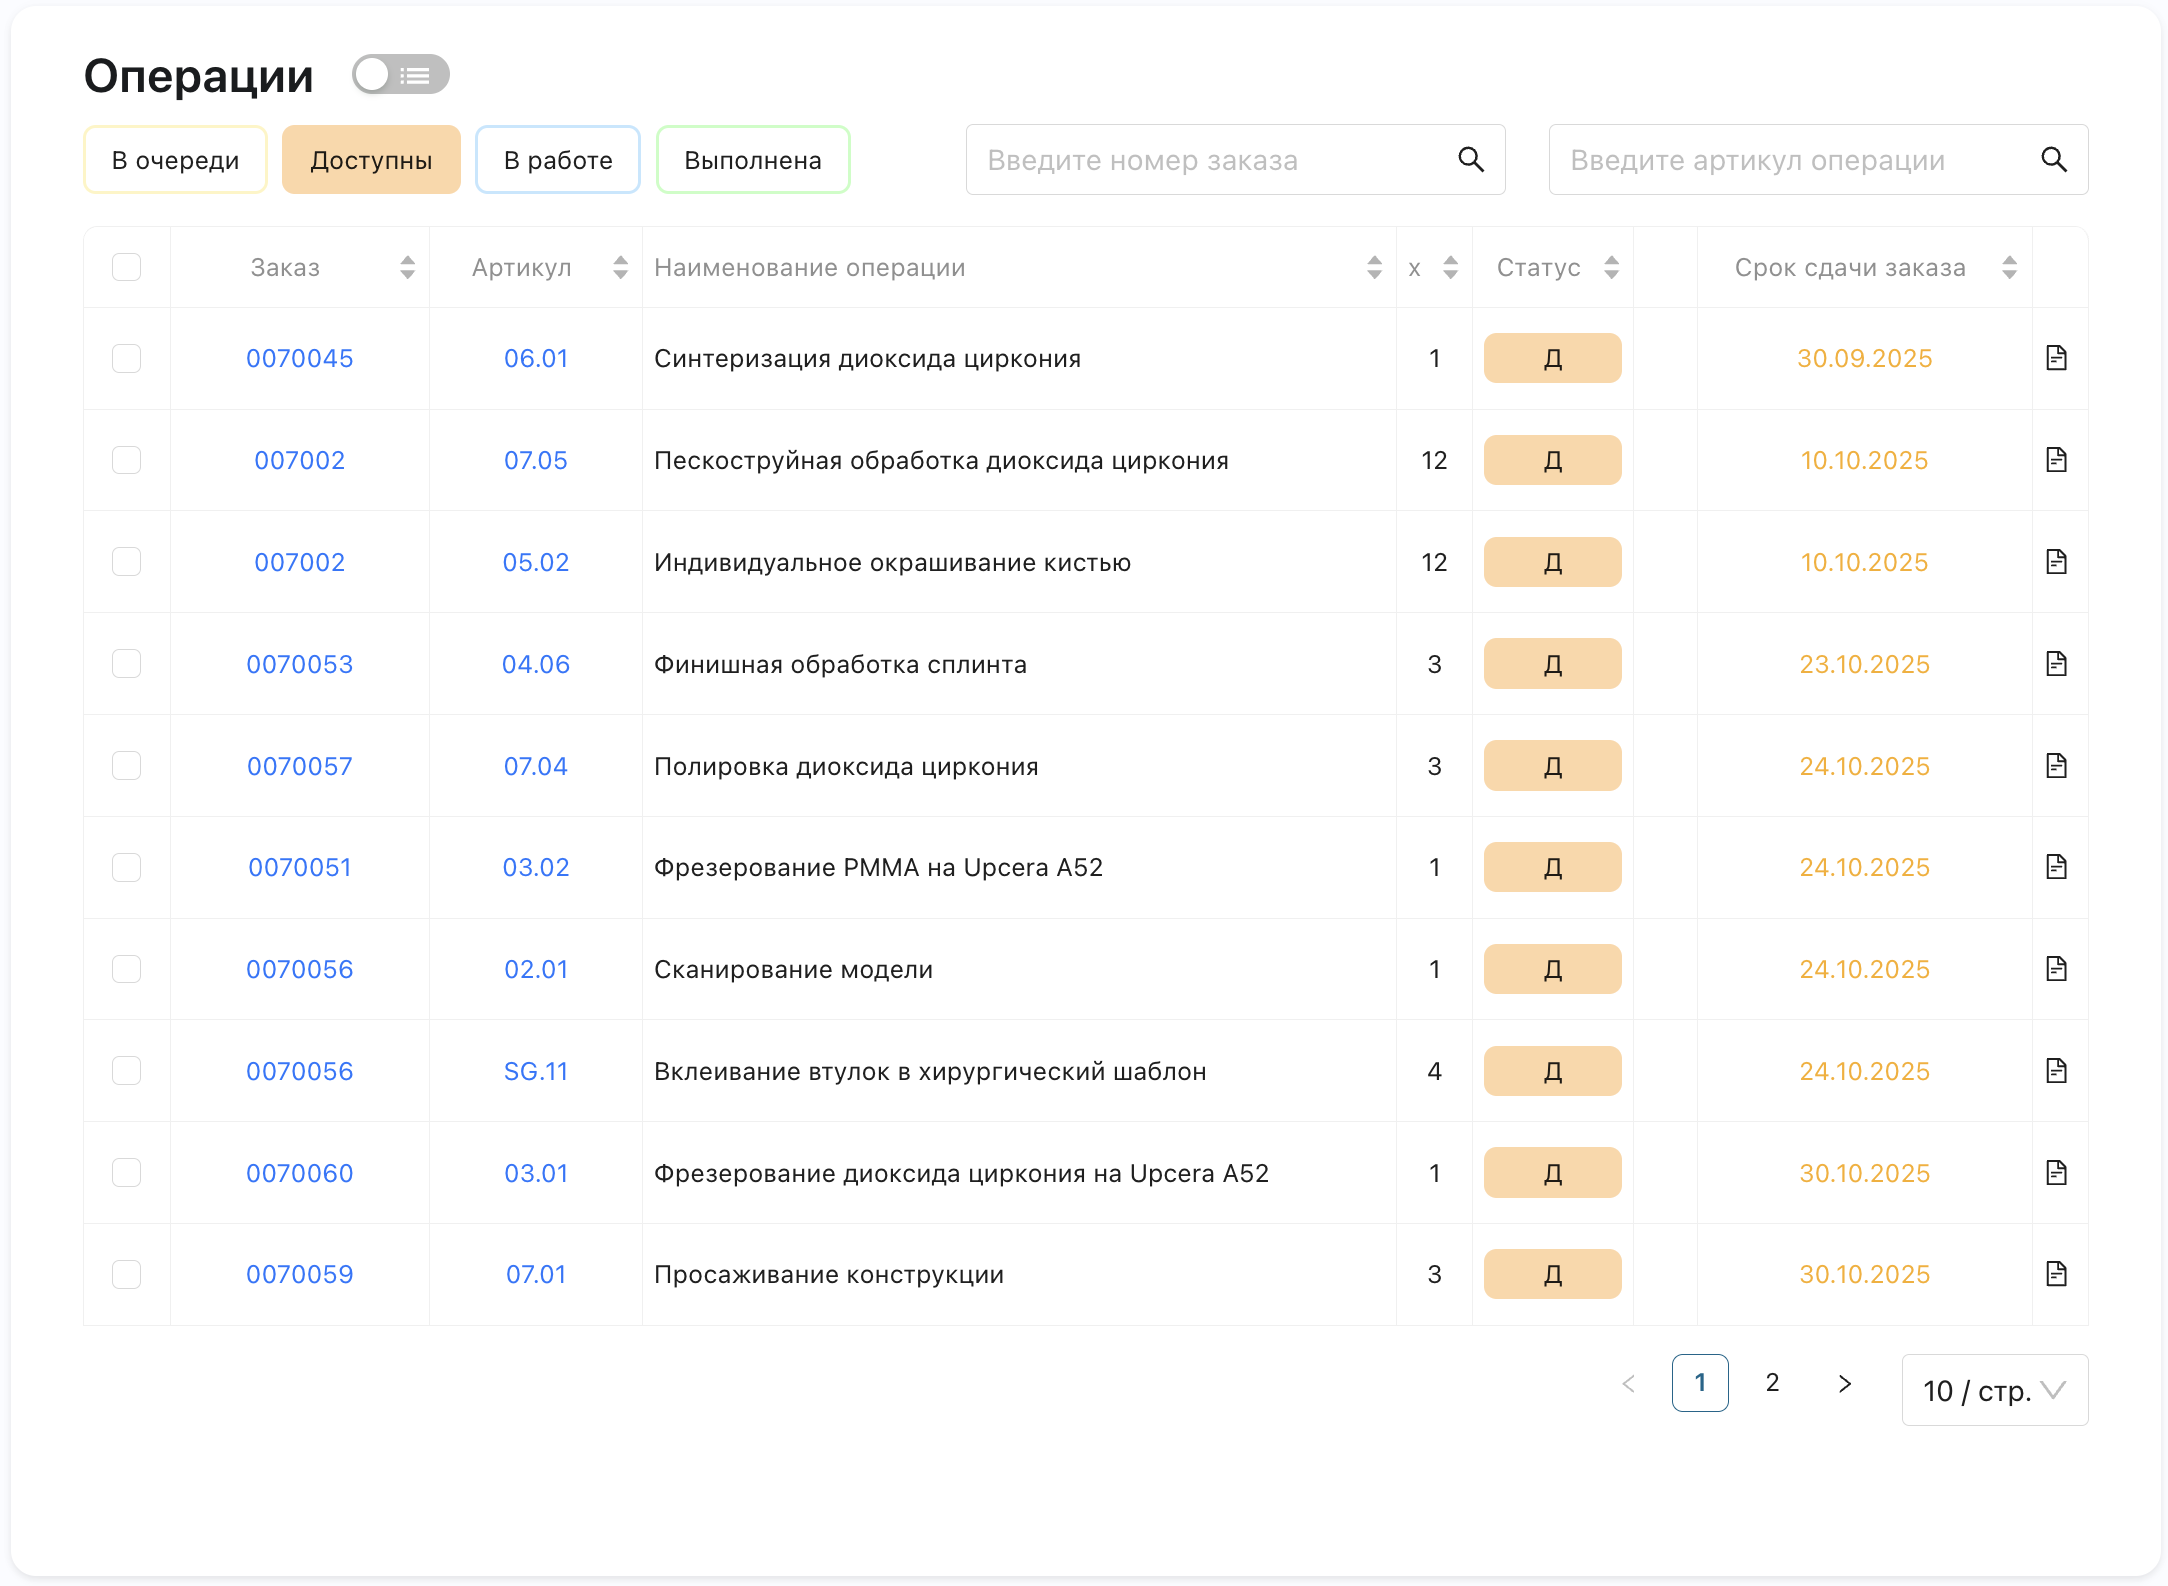Click search magnifier in артикул операции field
The width and height of the screenshot is (2168, 1586).
coord(2053,160)
